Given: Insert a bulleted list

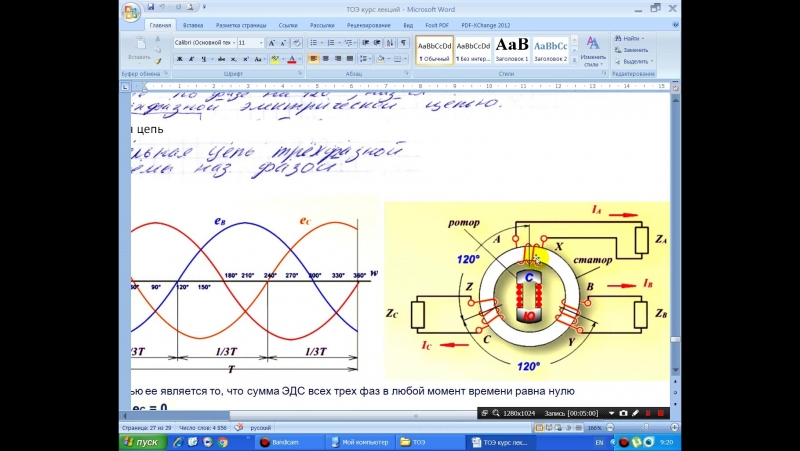Looking at the screenshot, I should (314, 43).
